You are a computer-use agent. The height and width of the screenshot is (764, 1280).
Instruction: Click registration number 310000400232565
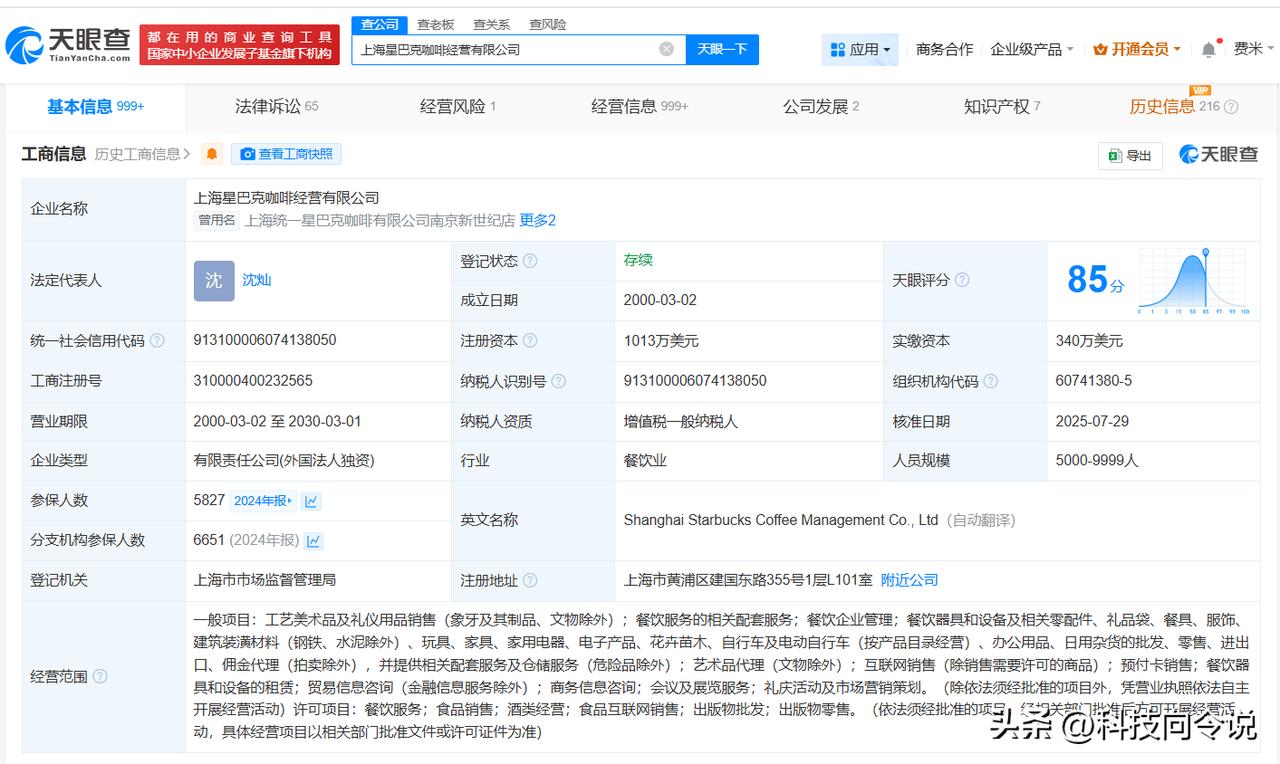coord(253,380)
